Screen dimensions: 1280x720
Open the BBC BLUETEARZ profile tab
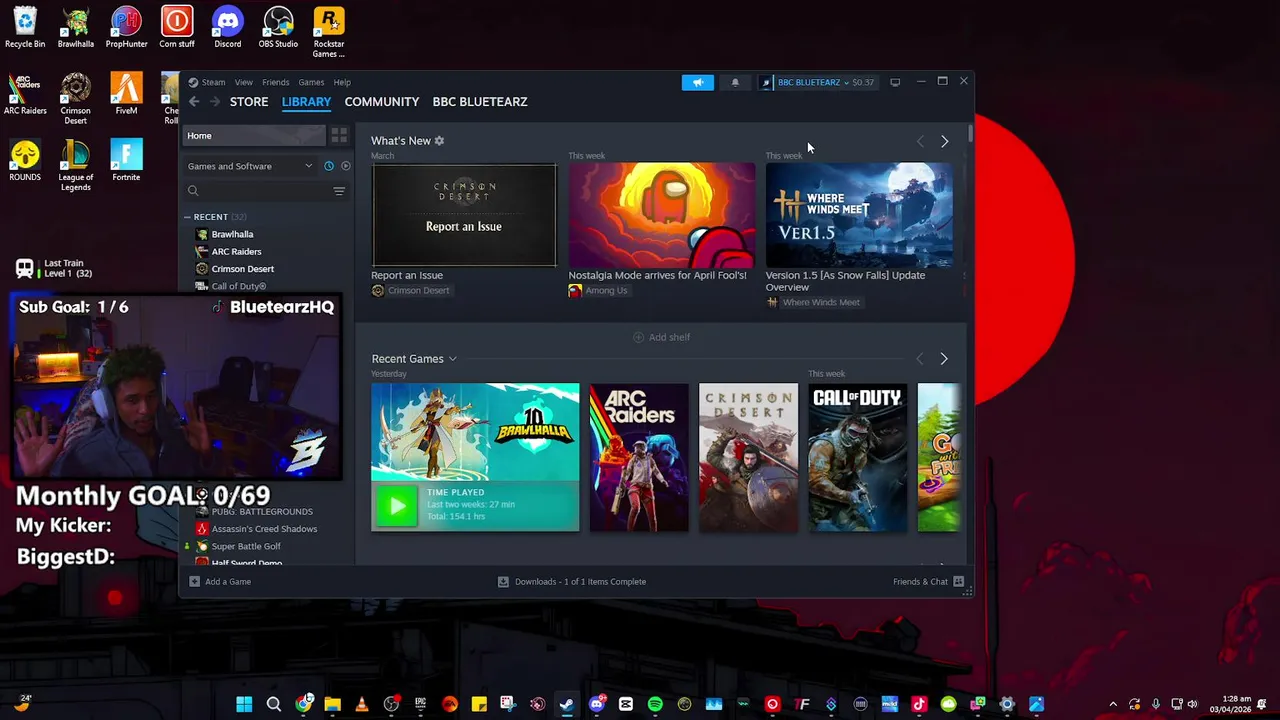pos(480,102)
